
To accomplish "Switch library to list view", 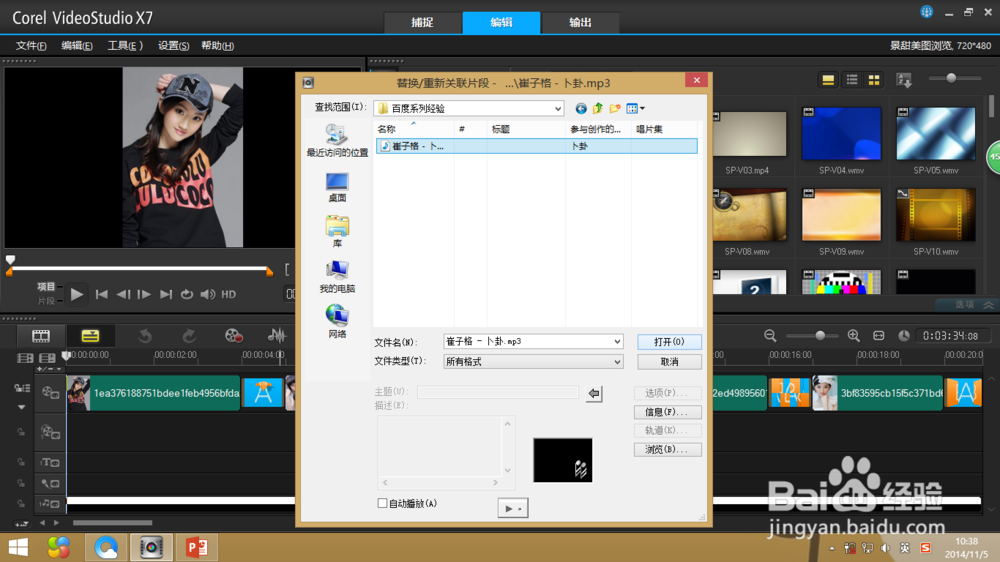I will (x=852, y=80).
